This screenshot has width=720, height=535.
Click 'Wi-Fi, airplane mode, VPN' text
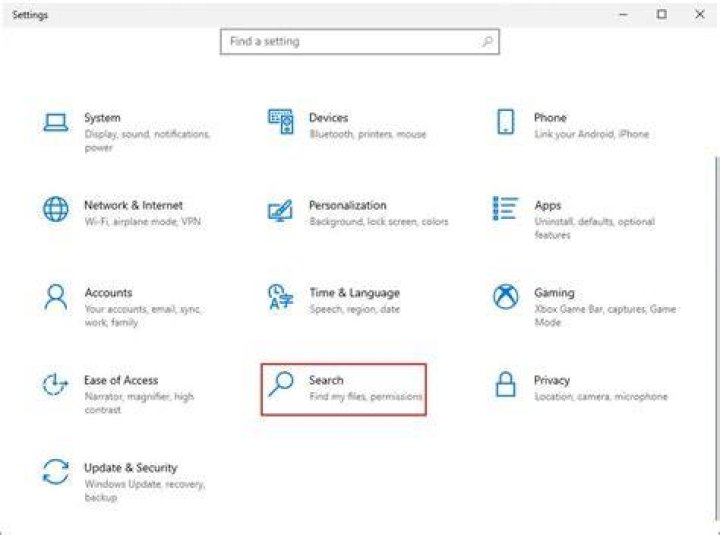(x=142, y=222)
